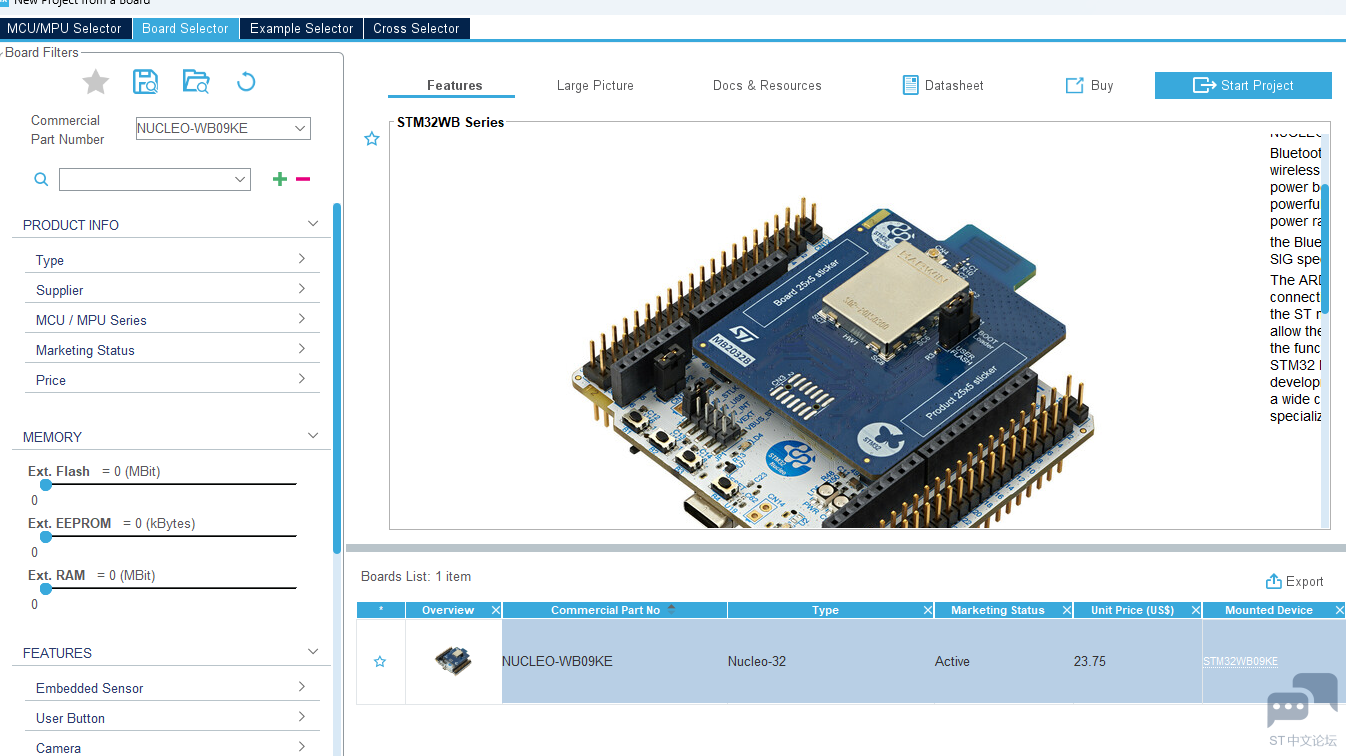Click the Type column header label
This screenshot has width=1346, height=756.
(x=825, y=610)
